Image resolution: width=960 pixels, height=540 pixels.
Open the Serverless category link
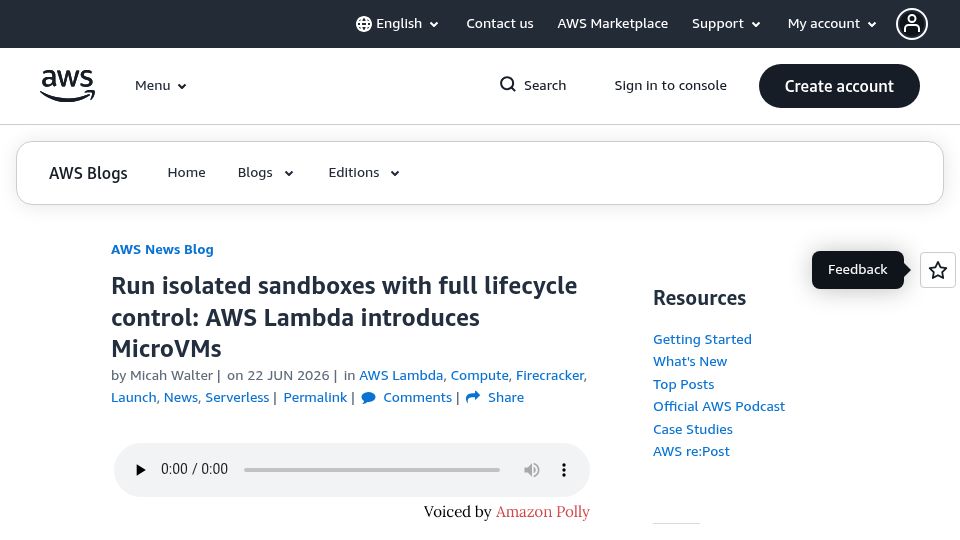click(x=237, y=398)
